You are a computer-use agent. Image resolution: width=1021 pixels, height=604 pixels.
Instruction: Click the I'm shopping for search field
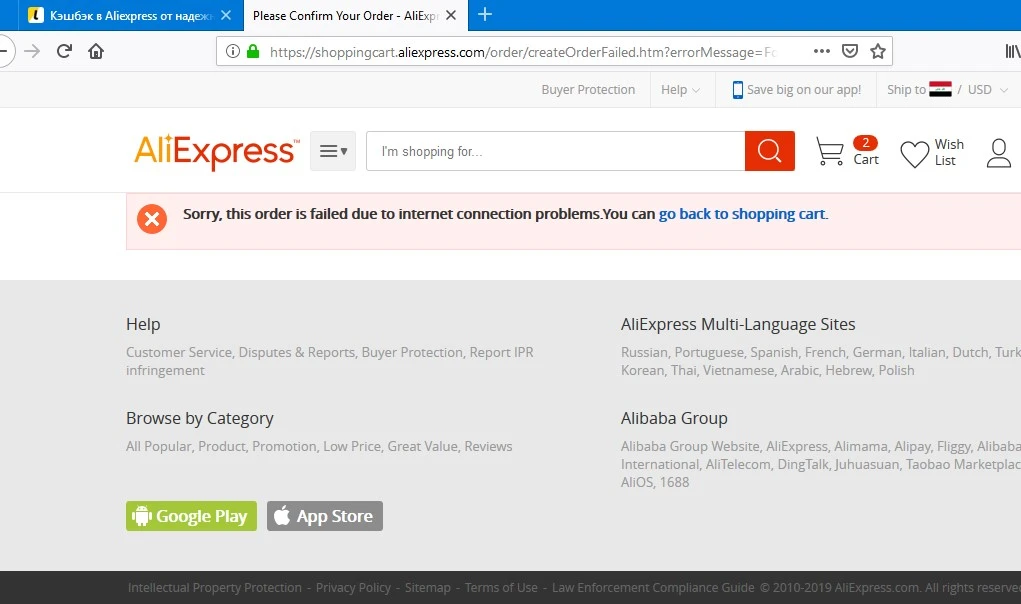tap(555, 151)
